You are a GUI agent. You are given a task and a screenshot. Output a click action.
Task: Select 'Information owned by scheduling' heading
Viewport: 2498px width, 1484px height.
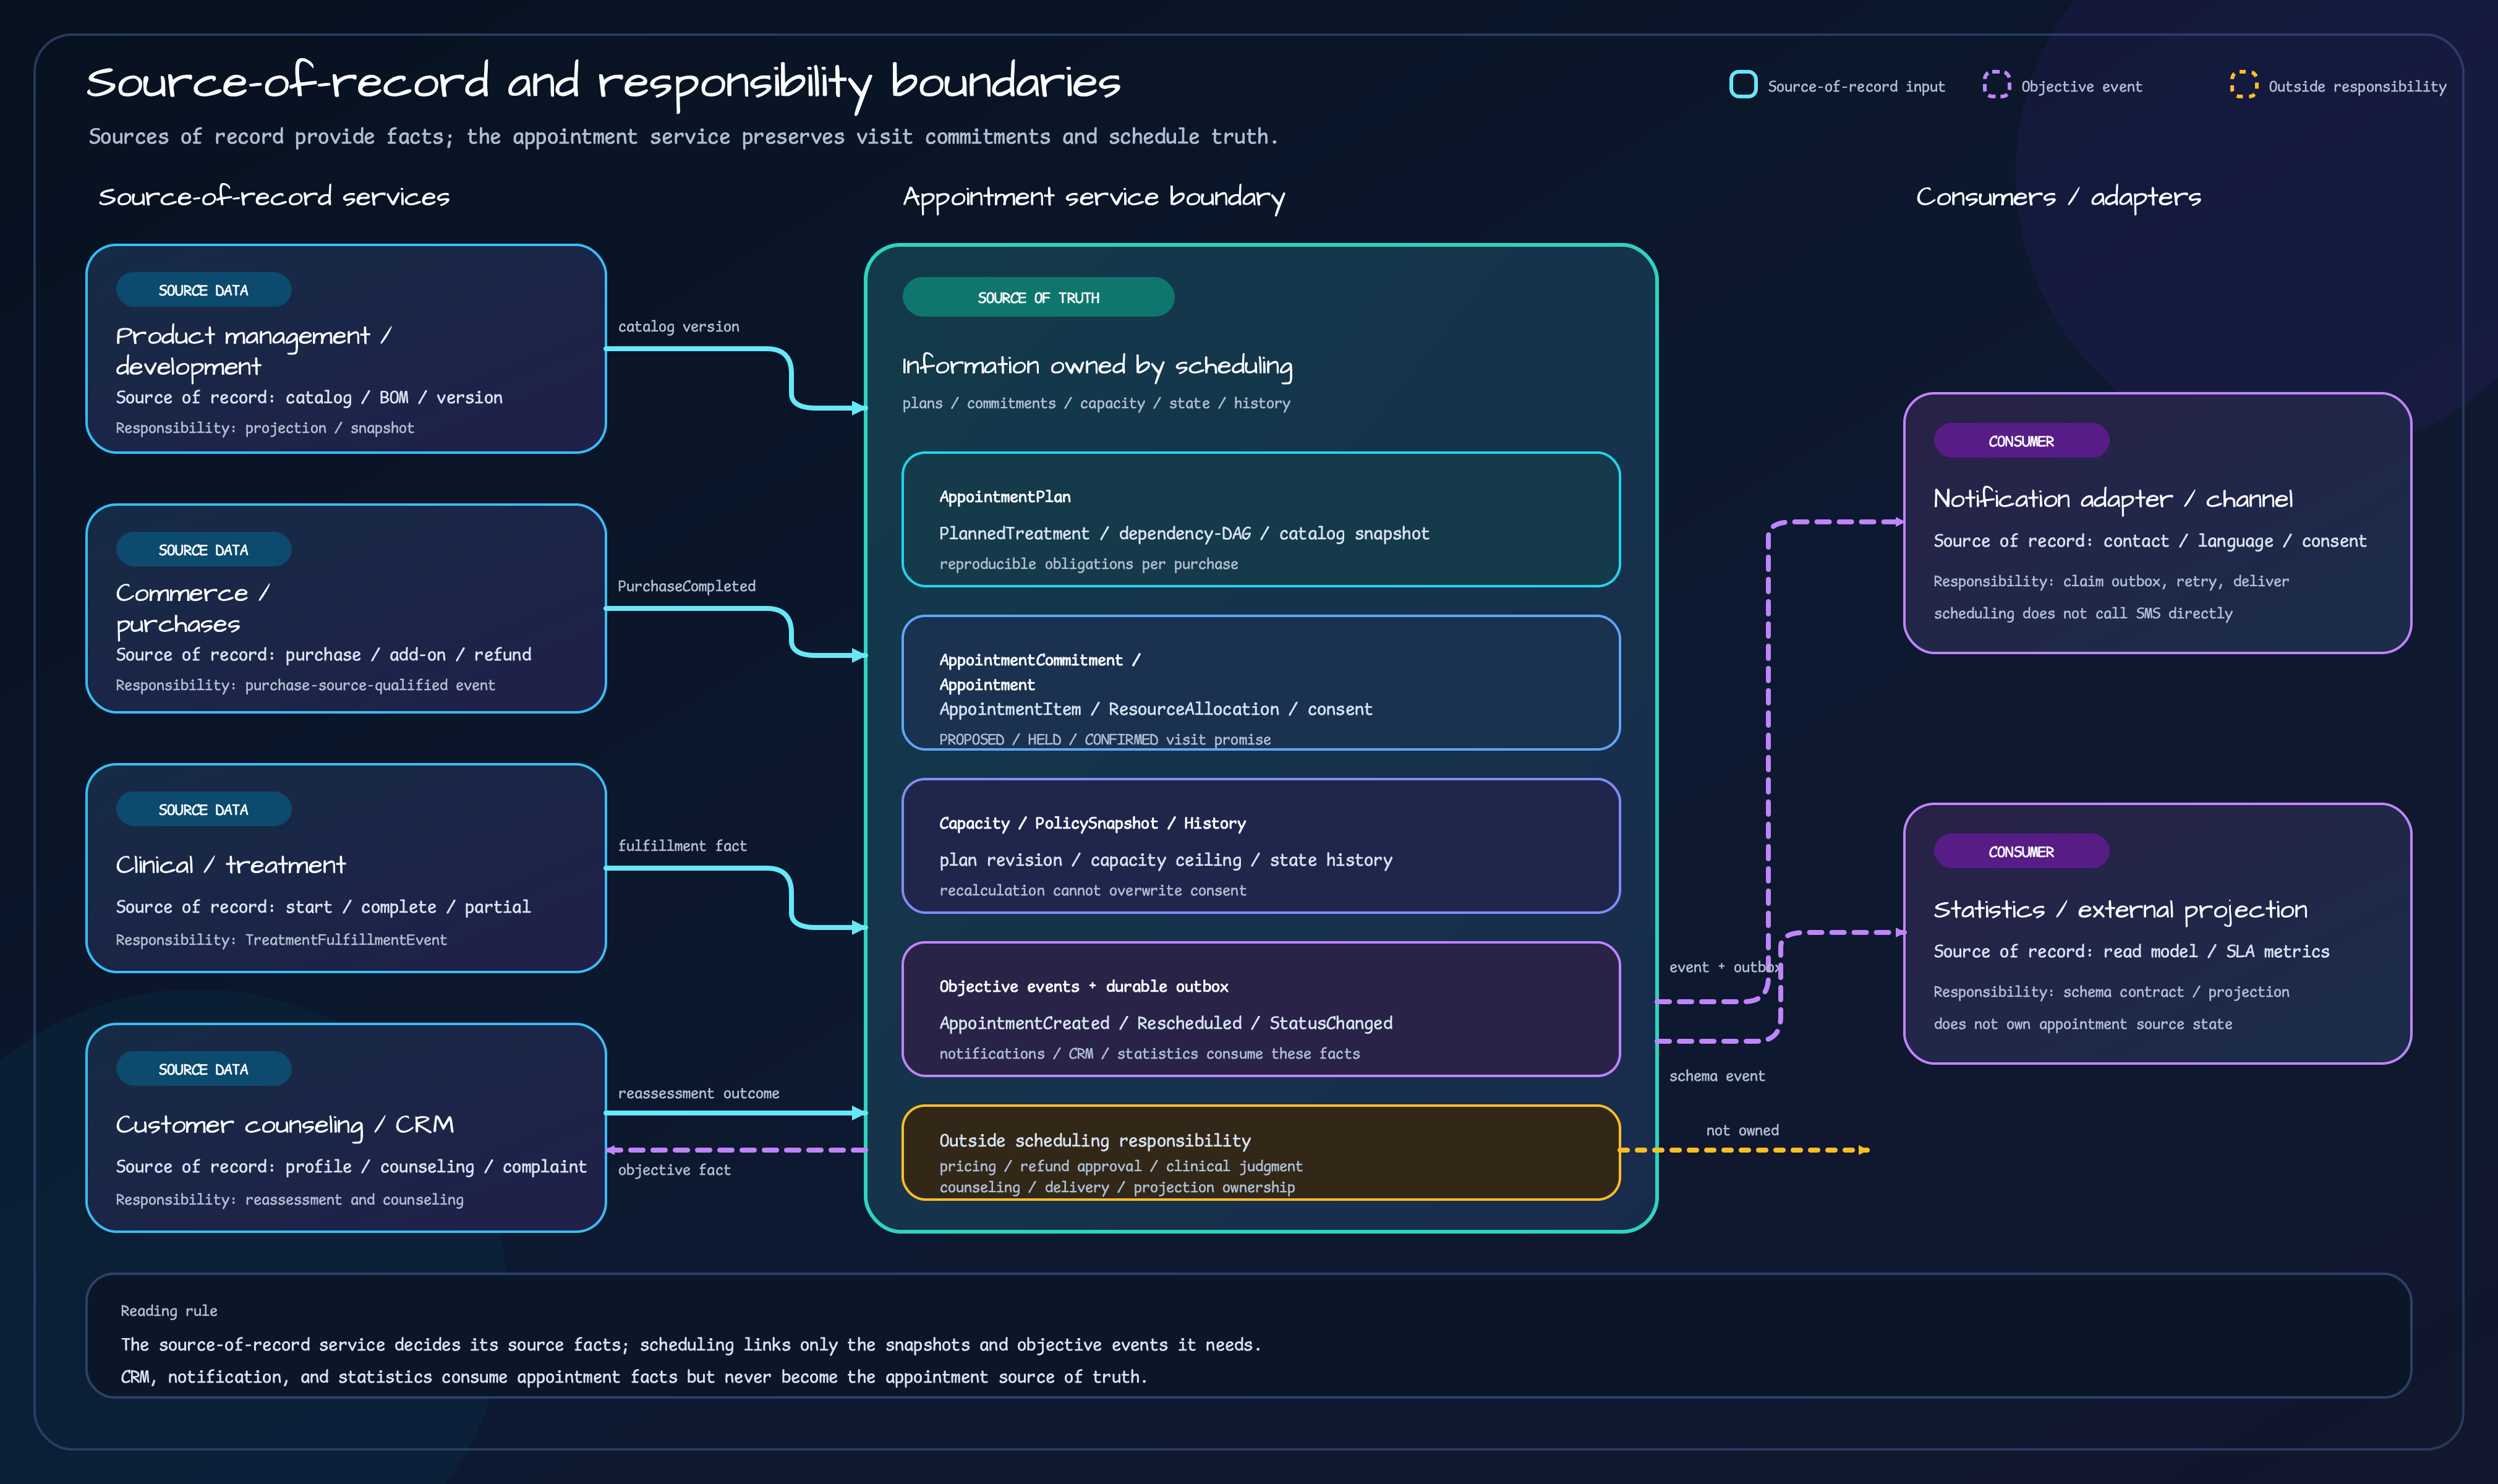[x=1097, y=366]
